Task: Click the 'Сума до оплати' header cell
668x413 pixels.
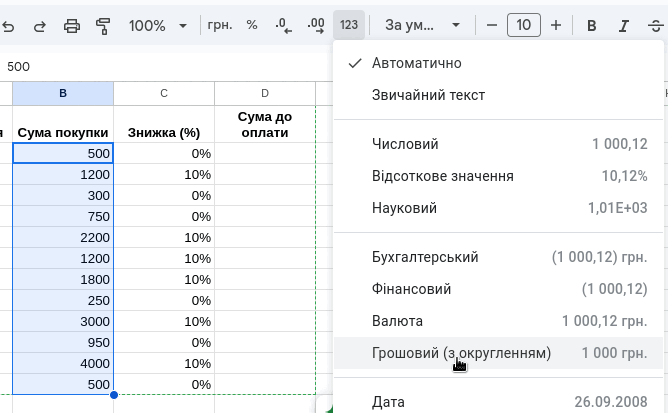Action: [265, 124]
